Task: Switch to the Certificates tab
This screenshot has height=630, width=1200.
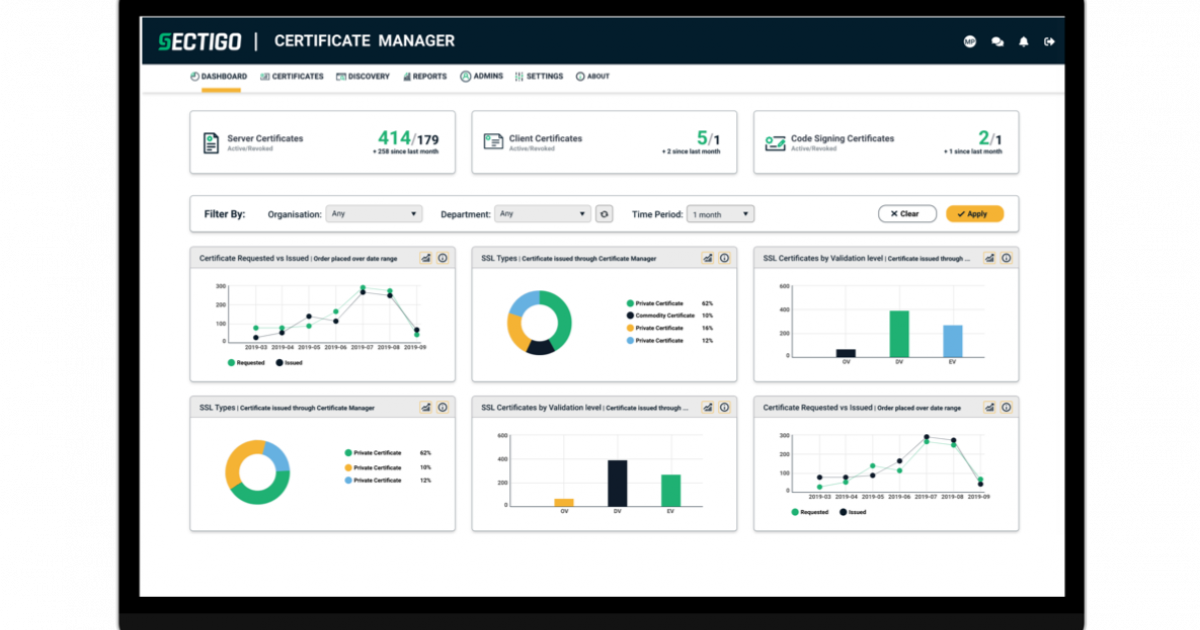Action: tap(291, 75)
